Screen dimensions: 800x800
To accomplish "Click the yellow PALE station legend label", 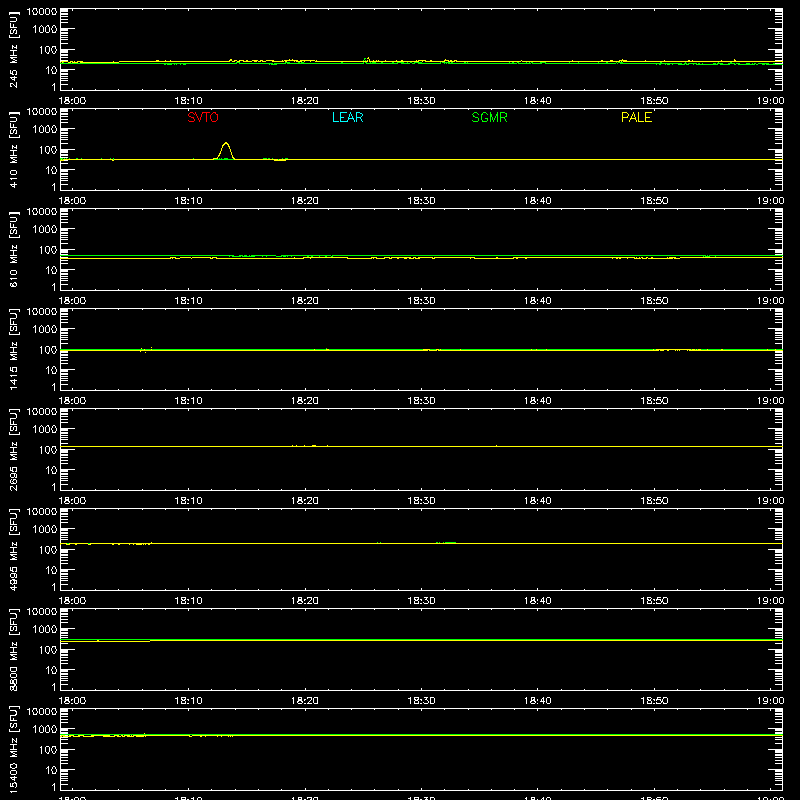I will pos(636,117).
